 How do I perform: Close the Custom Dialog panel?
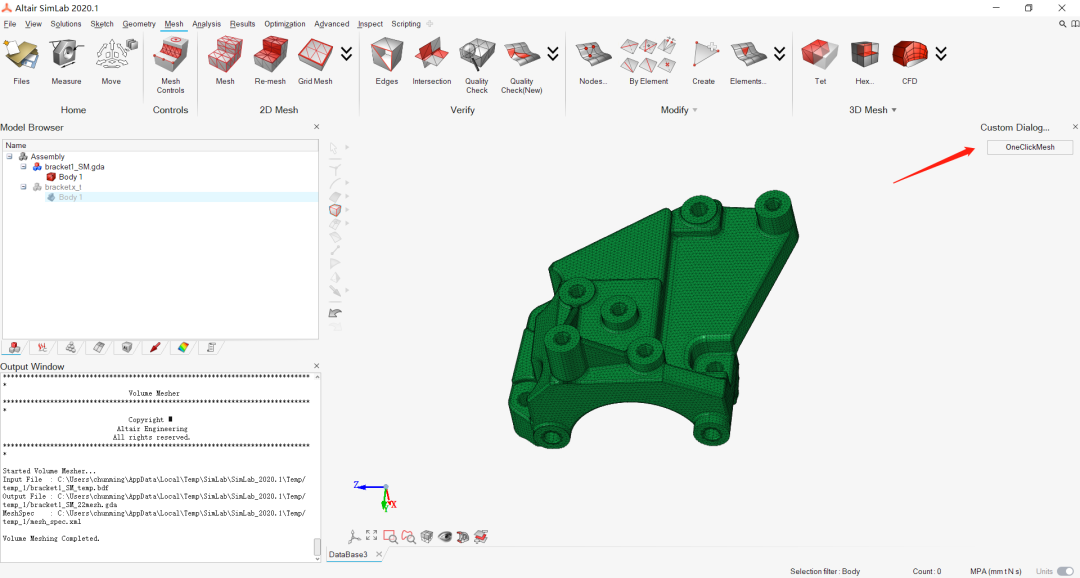pos(1075,127)
